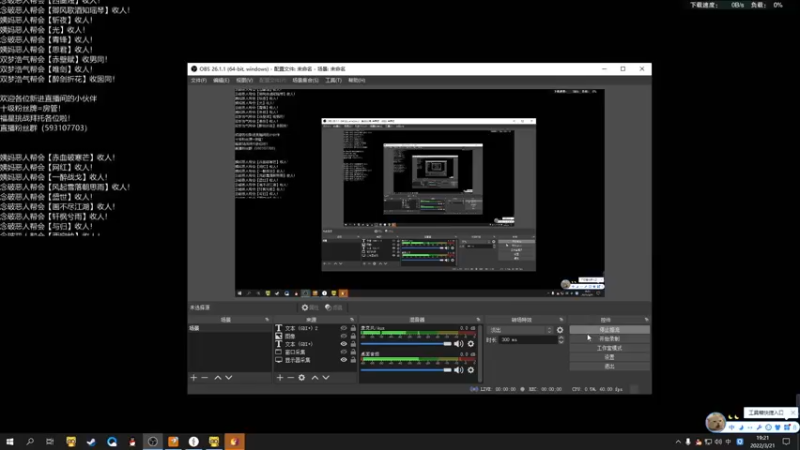
Task: Open the 视图(V) menu
Action: [244, 81]
